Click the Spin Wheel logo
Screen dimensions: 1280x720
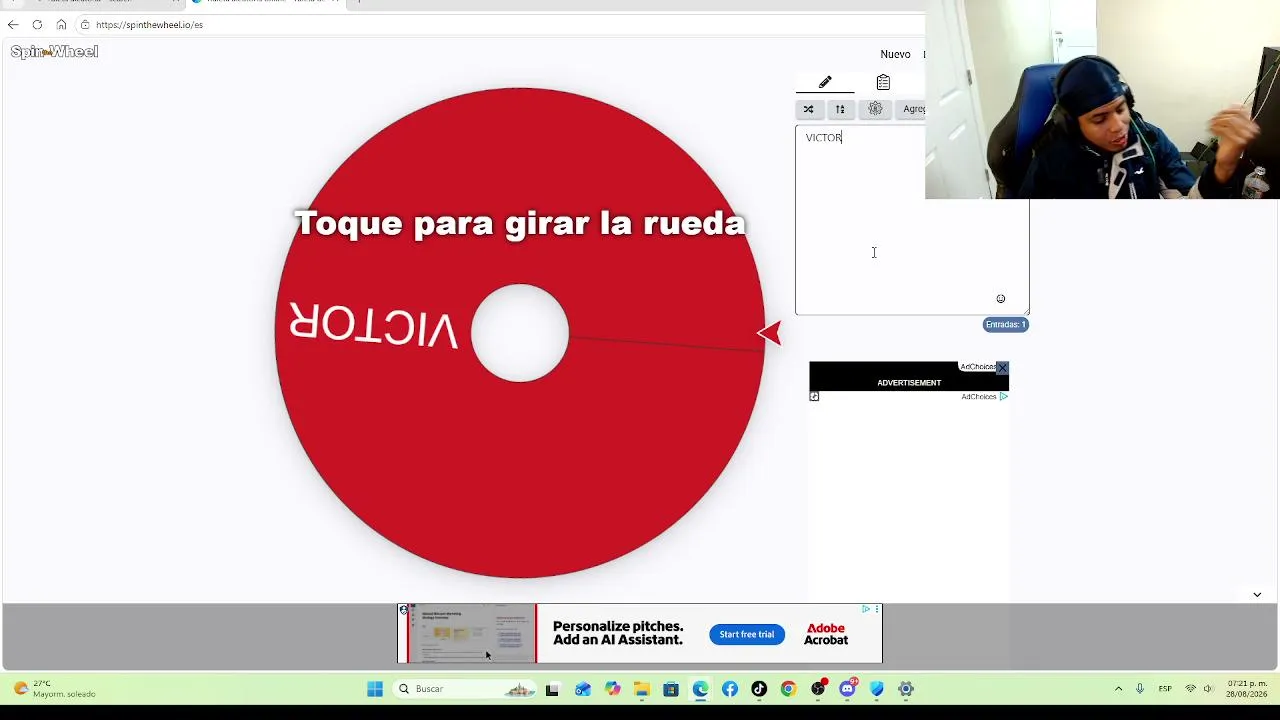pos(54,51)
